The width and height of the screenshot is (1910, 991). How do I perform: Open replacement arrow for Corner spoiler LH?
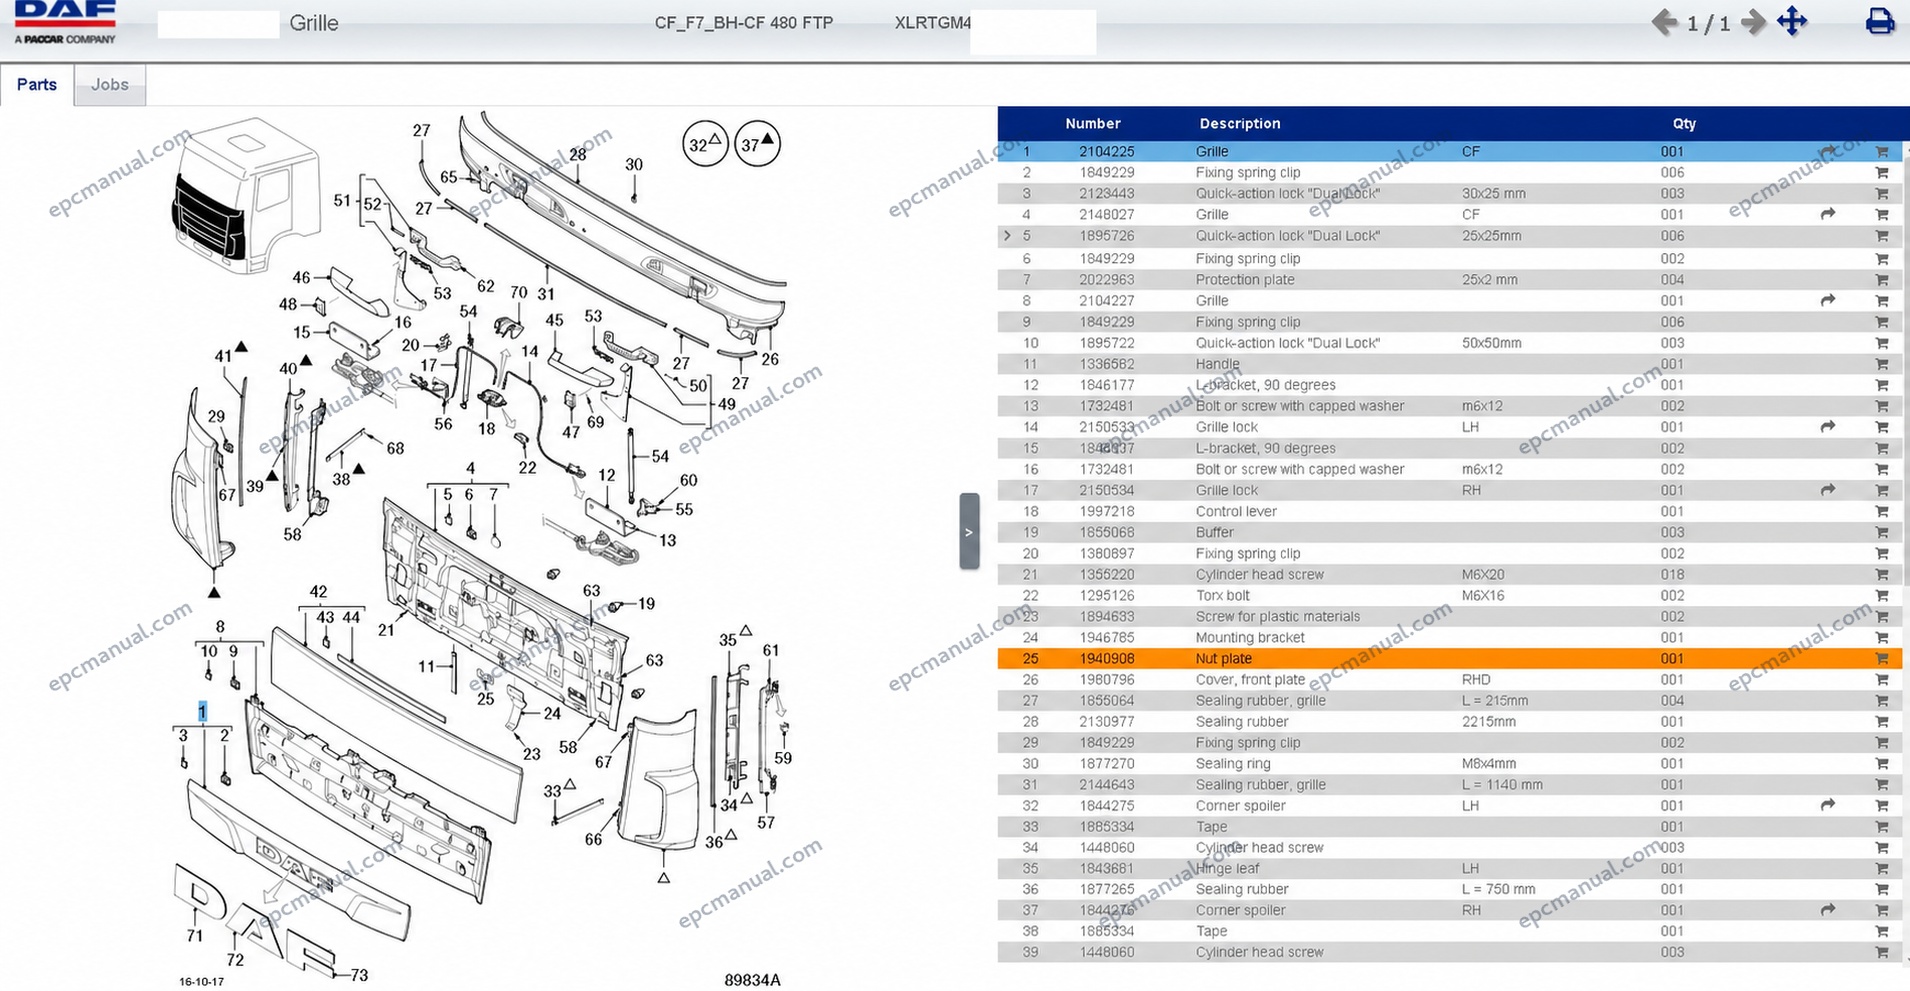1828,805
